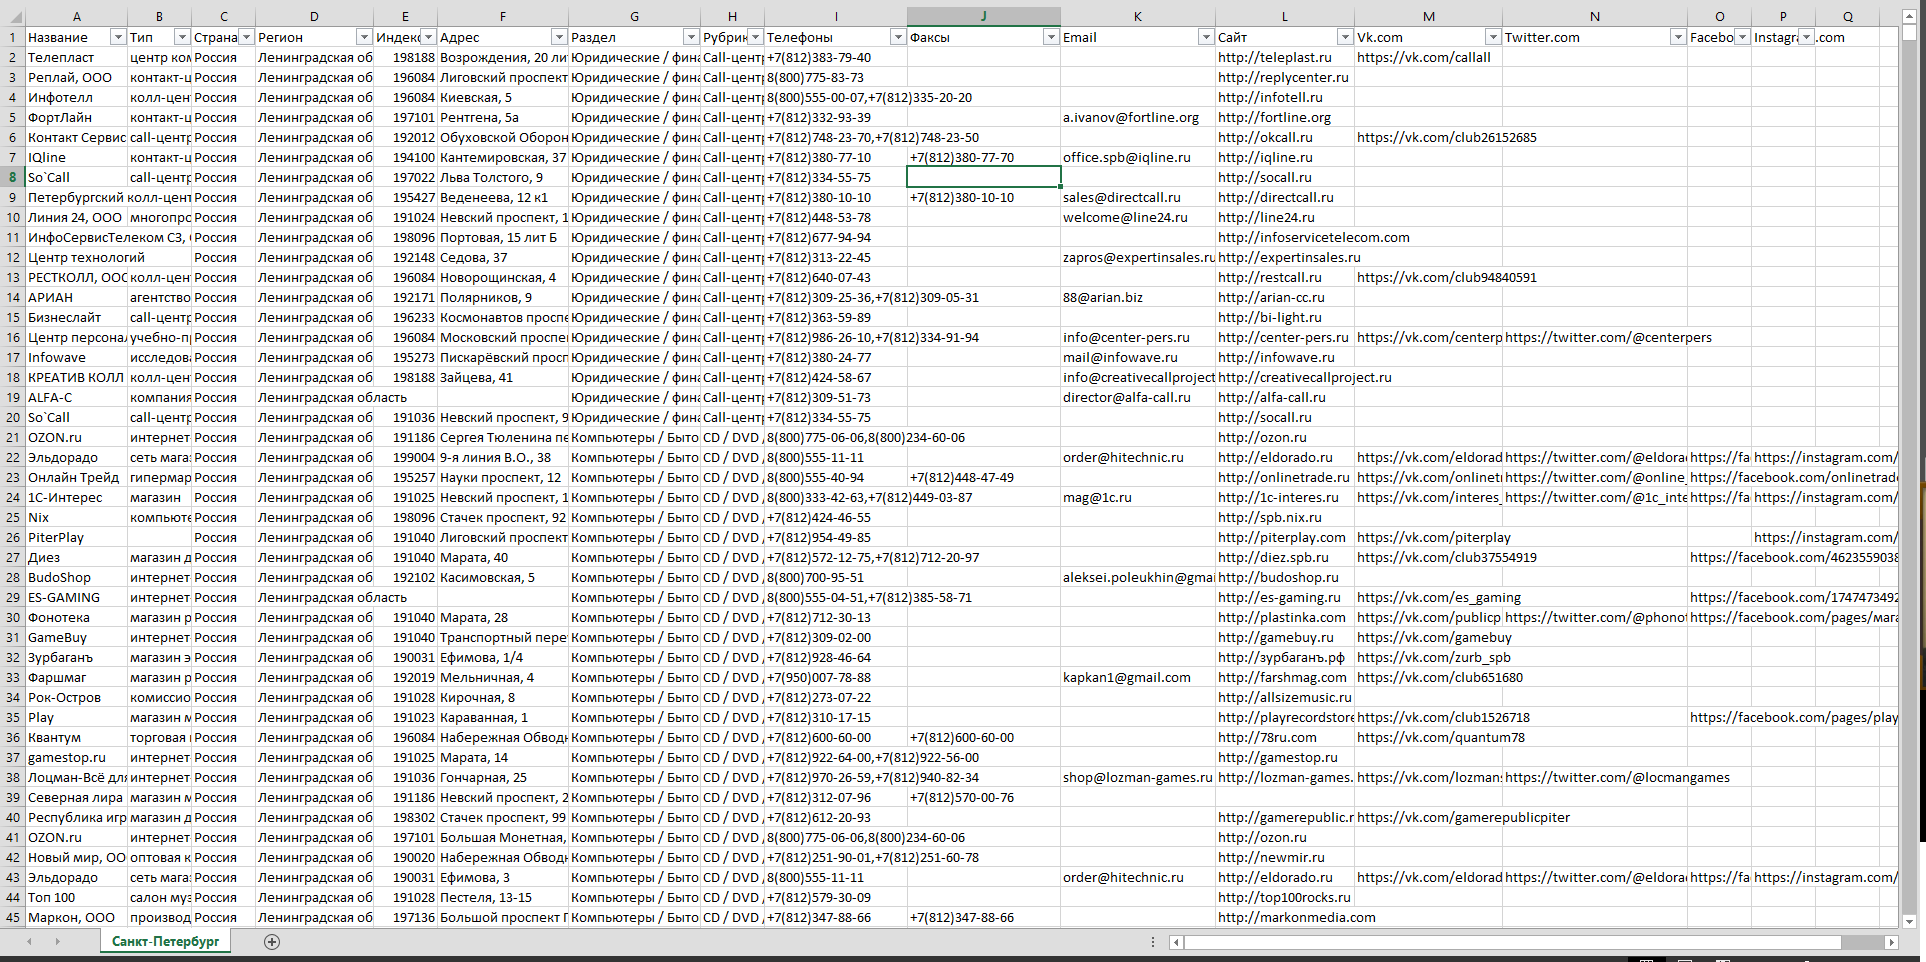Screen dimensions: 1926x962
Task: Open filter dropdown for Instagram column
Action: point(1806,37)
